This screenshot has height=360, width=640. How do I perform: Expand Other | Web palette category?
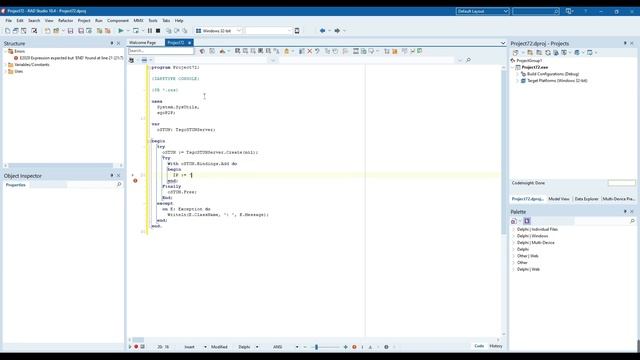(513, 256)
